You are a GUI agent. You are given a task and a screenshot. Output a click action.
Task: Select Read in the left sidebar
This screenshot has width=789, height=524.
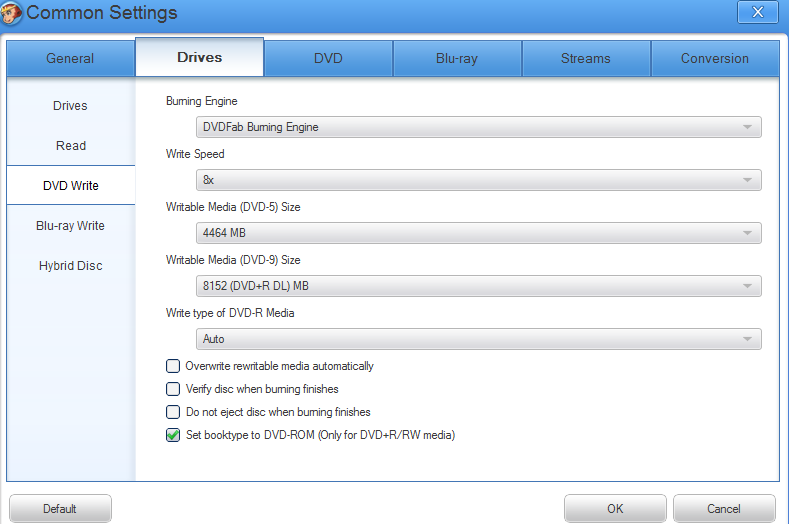click(70, 145)
